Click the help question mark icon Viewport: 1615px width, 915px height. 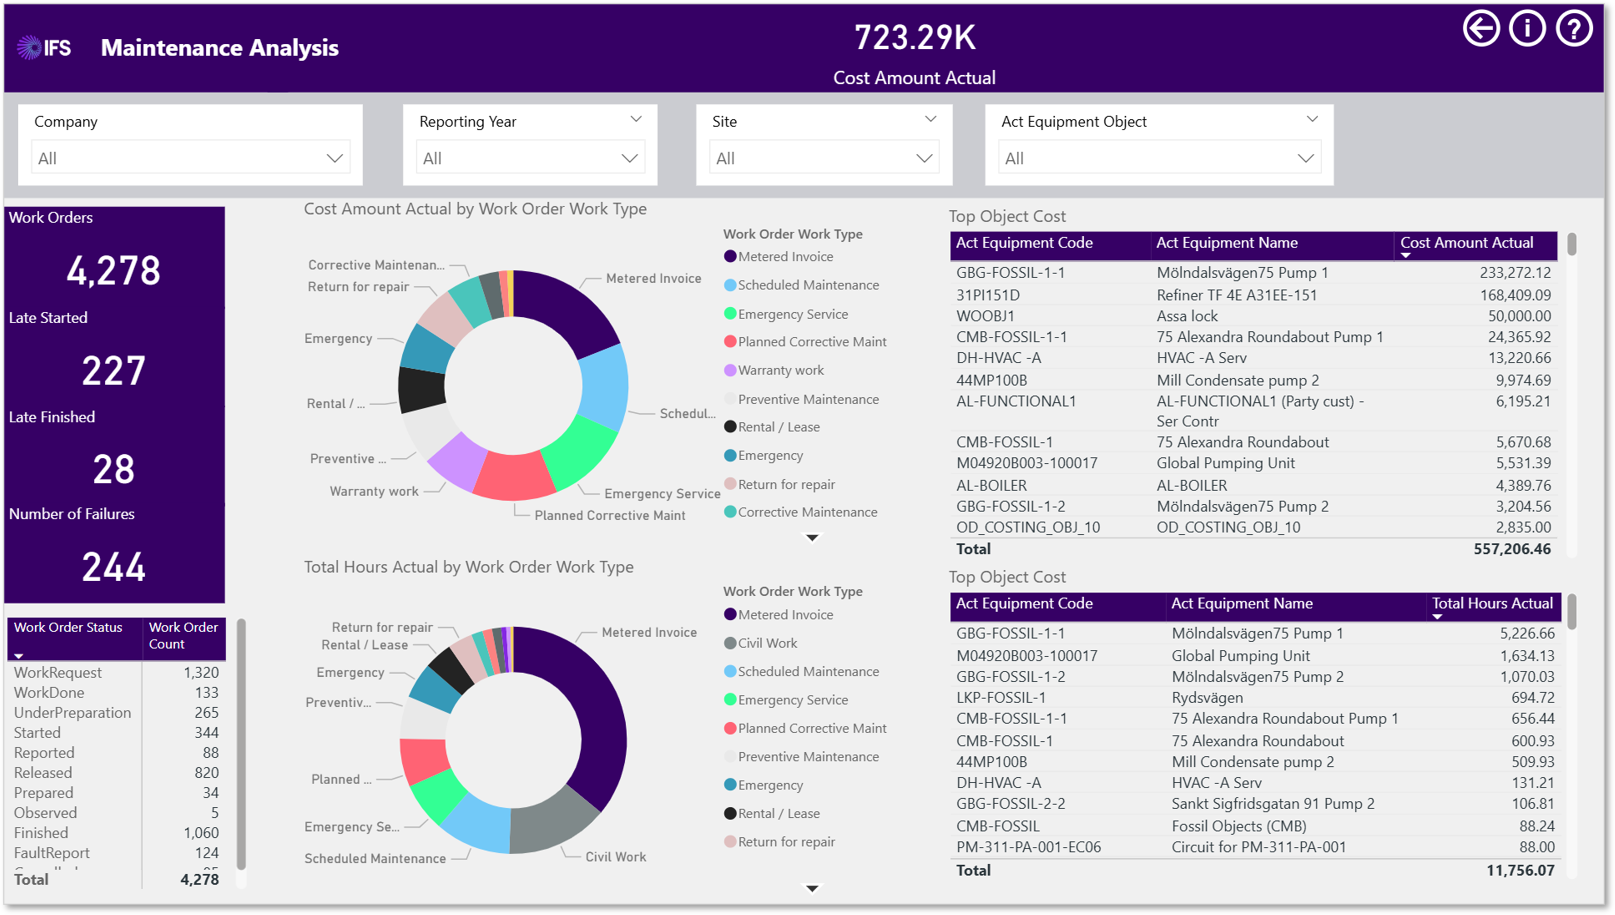[x=1574, y=28]
